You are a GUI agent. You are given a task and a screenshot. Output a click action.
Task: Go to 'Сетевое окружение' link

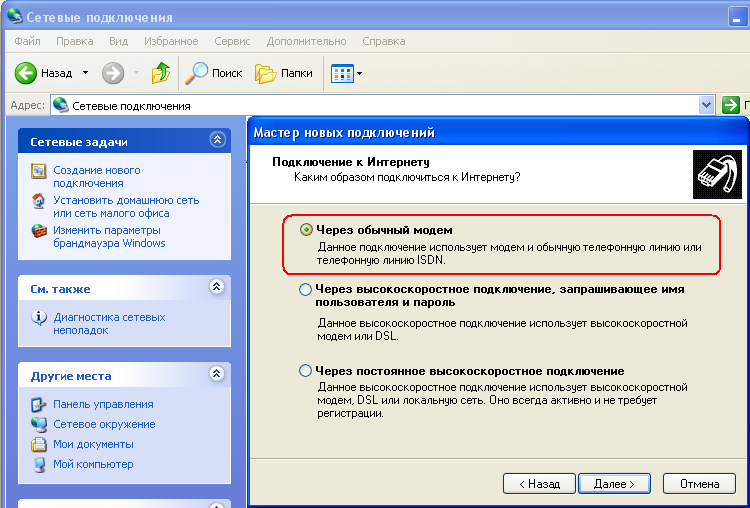pyautogui.click(x=104, y=424)
